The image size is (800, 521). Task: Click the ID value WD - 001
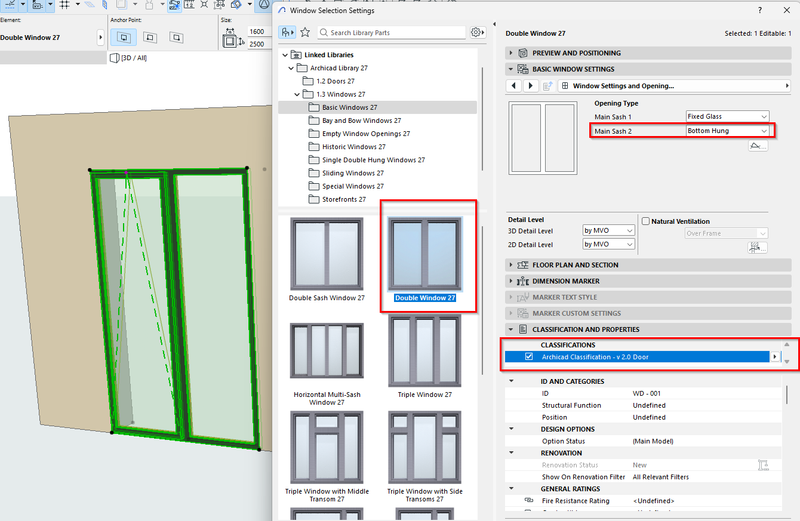(x=646, y=393)
